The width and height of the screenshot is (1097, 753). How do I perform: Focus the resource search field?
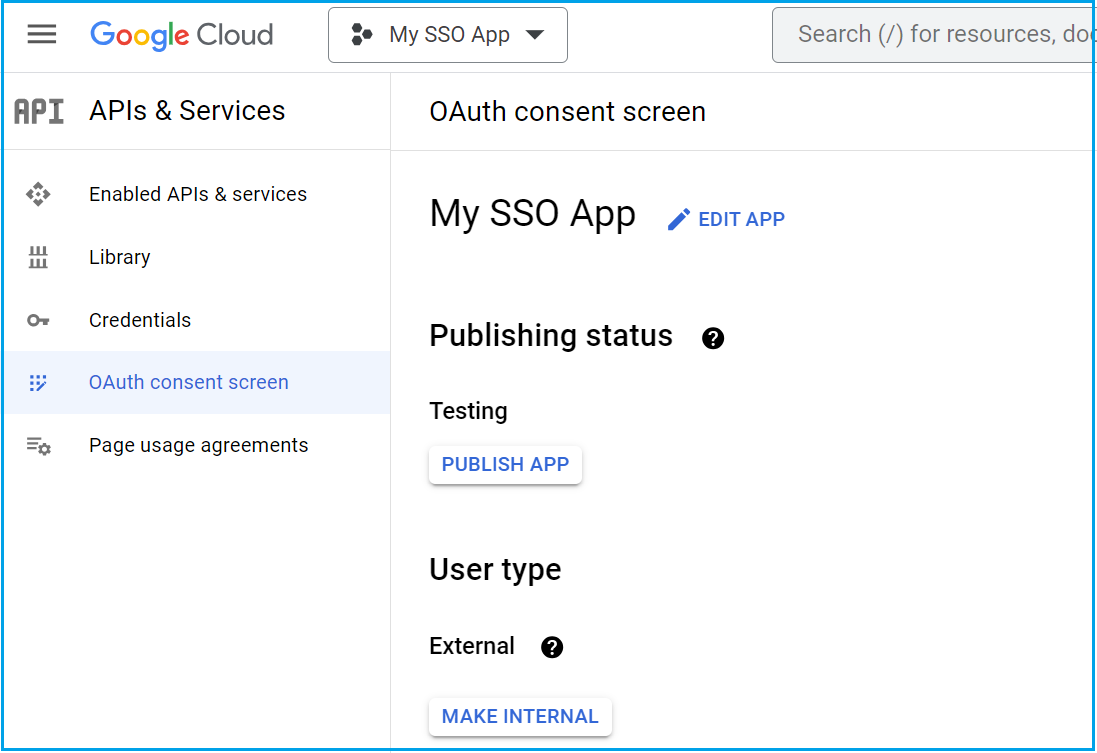point(934,35)
